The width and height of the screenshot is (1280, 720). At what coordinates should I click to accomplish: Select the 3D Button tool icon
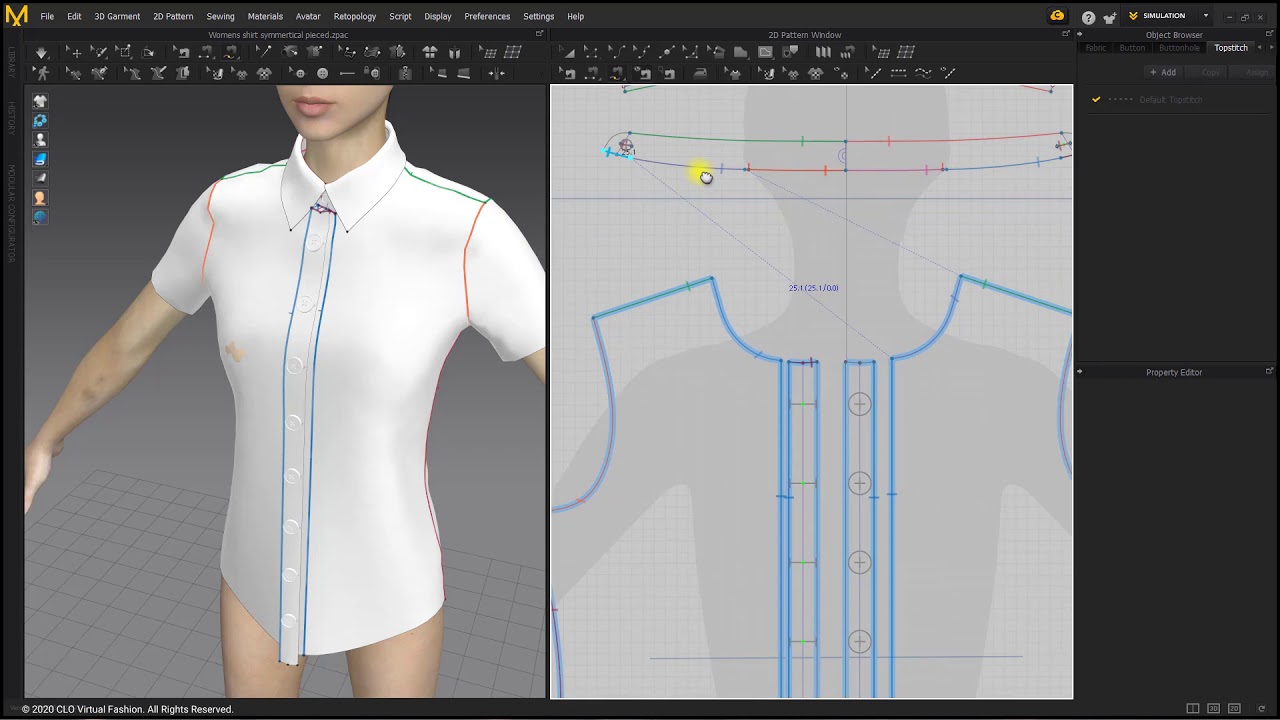(x=323, y=73)
